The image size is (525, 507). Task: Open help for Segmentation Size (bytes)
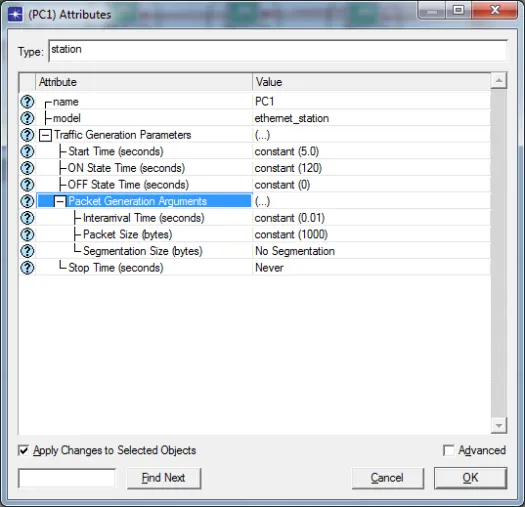click(x=27, y=251)
